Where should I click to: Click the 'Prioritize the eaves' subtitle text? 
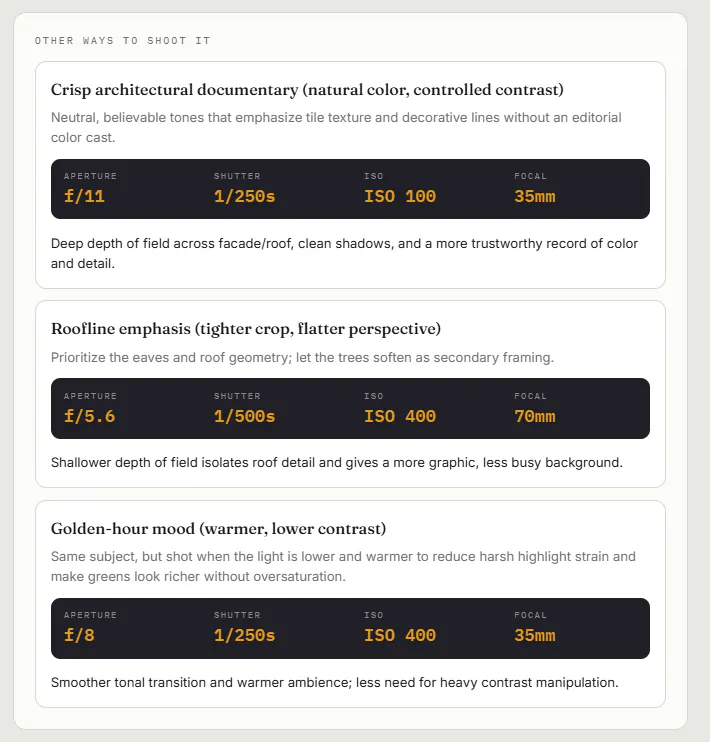(x=302, y=357)
